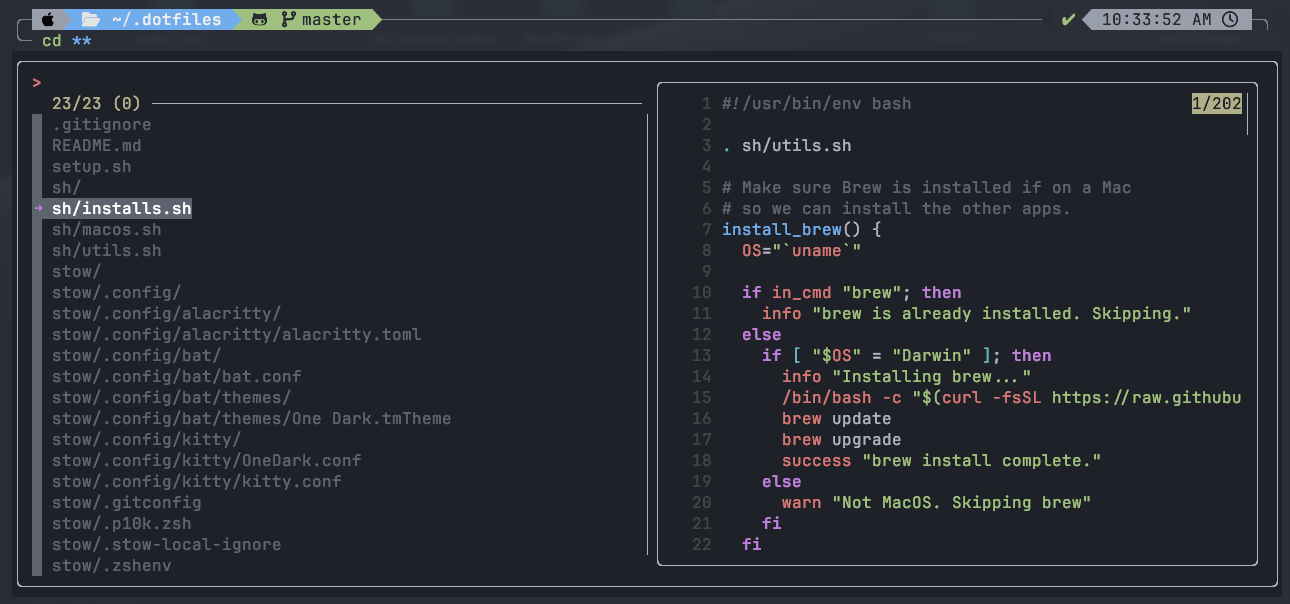Click the fzf query input after the prompt caret

click(340, 82)
